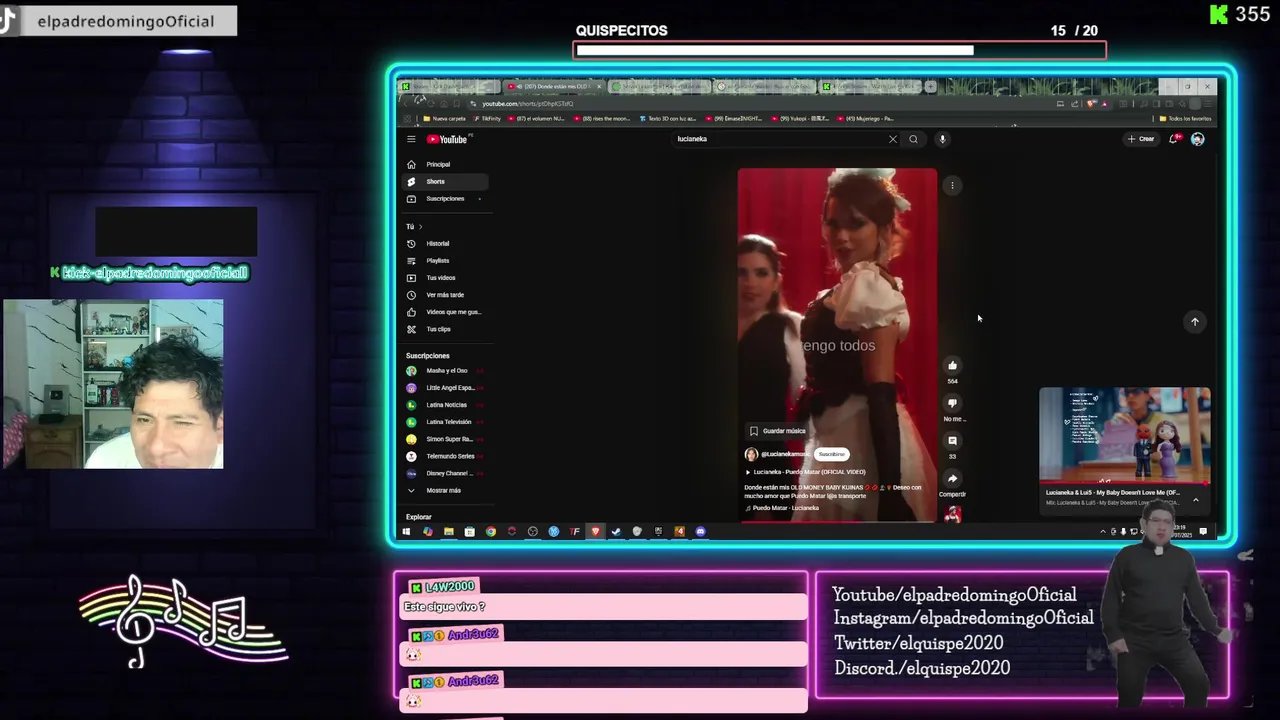
Task: Open the account avatar menu
Action: coord(1197,139)
